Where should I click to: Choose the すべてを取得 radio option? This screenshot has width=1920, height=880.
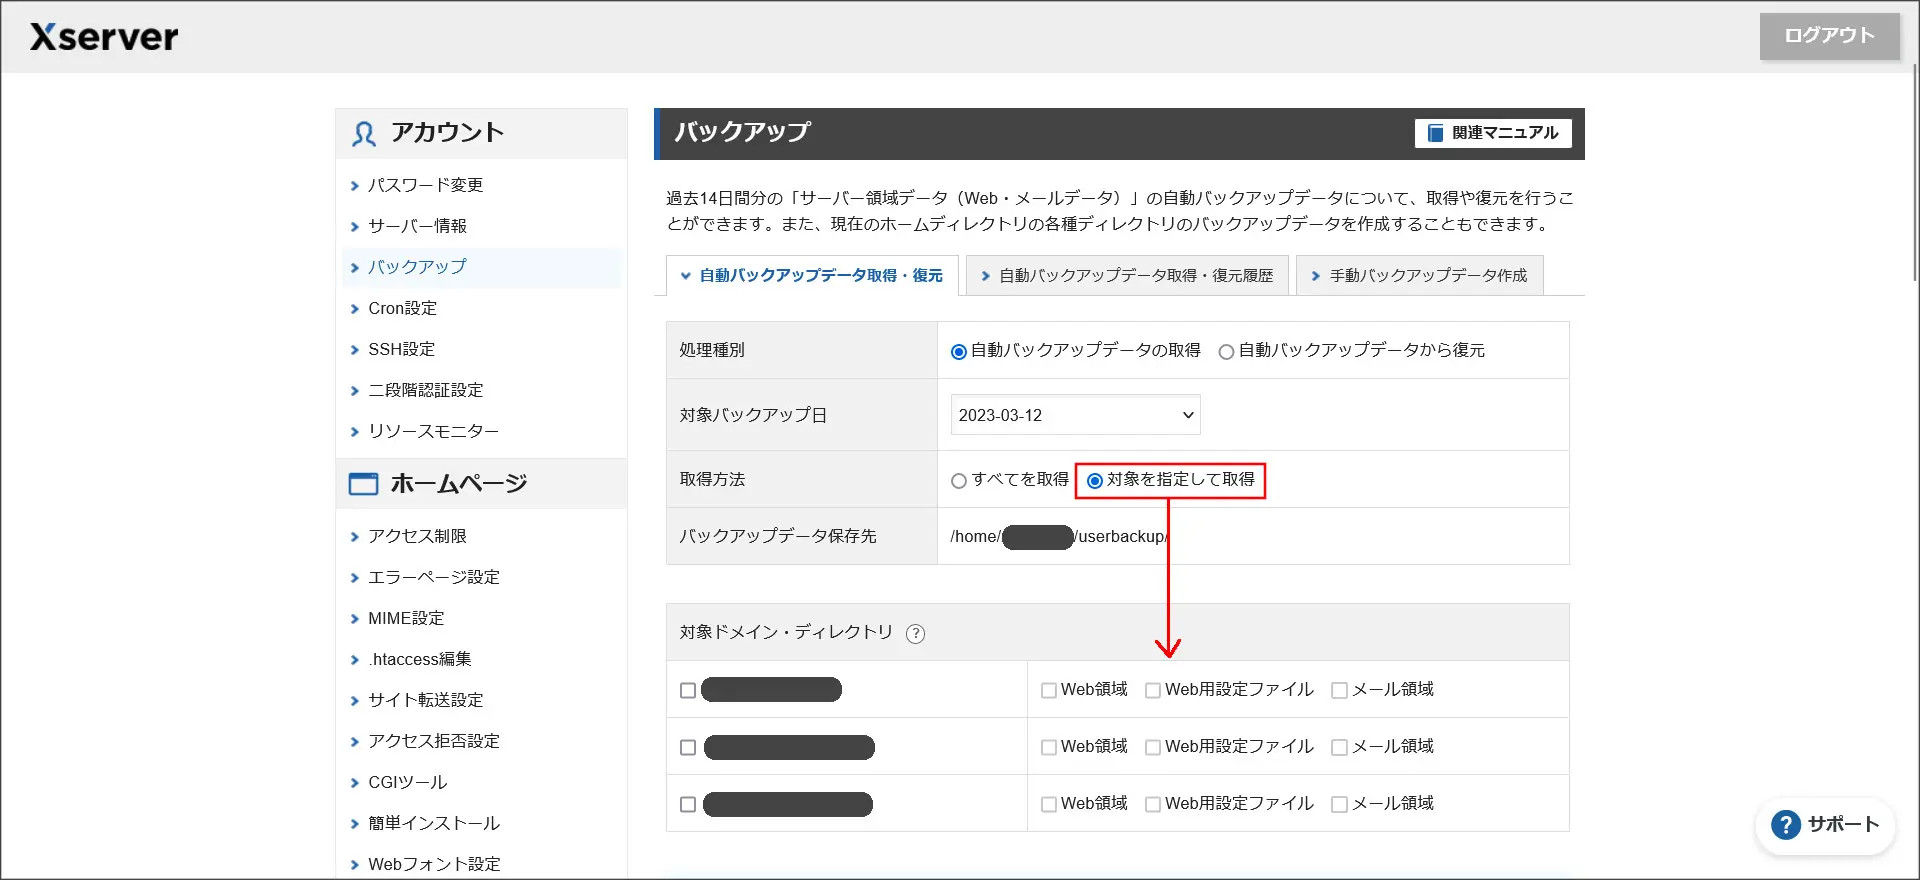(x=959, y=481)
